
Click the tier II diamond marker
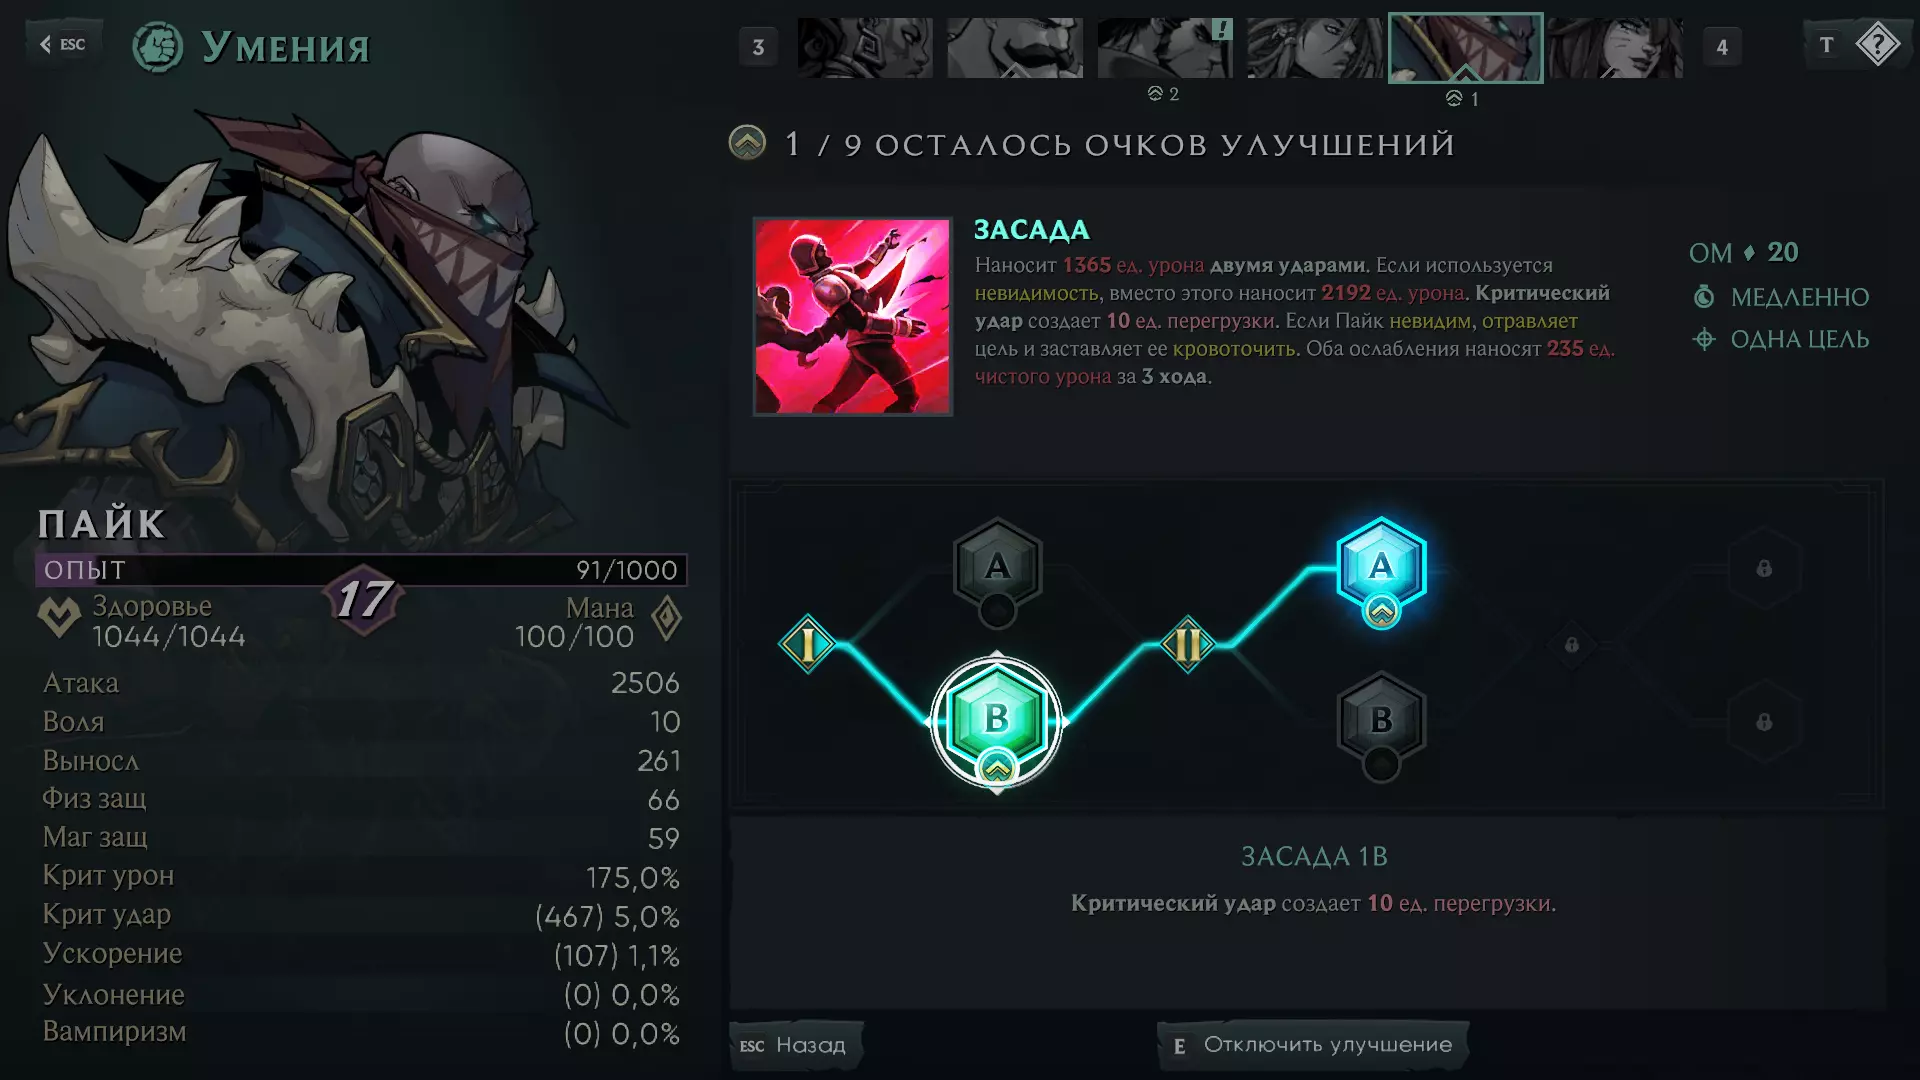tap(1187, 644)
